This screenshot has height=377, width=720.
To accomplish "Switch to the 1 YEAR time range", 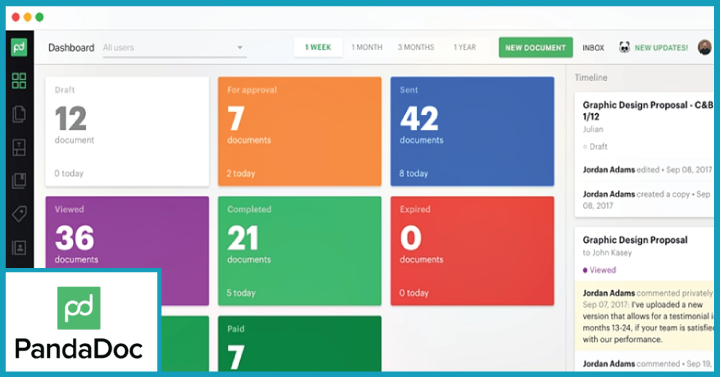I will (465, 47).
